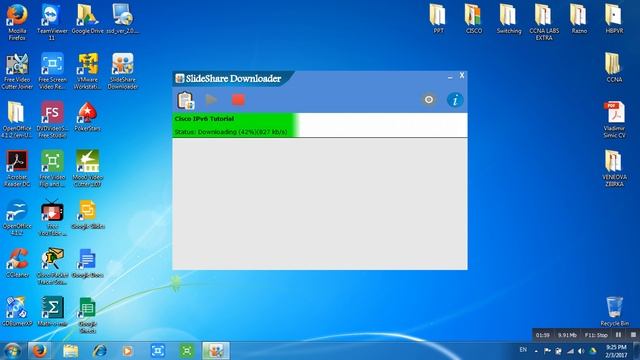Minimize the SlideShare Downloader window
Viewport: 640px width, 360px height.
pos(450,76)
